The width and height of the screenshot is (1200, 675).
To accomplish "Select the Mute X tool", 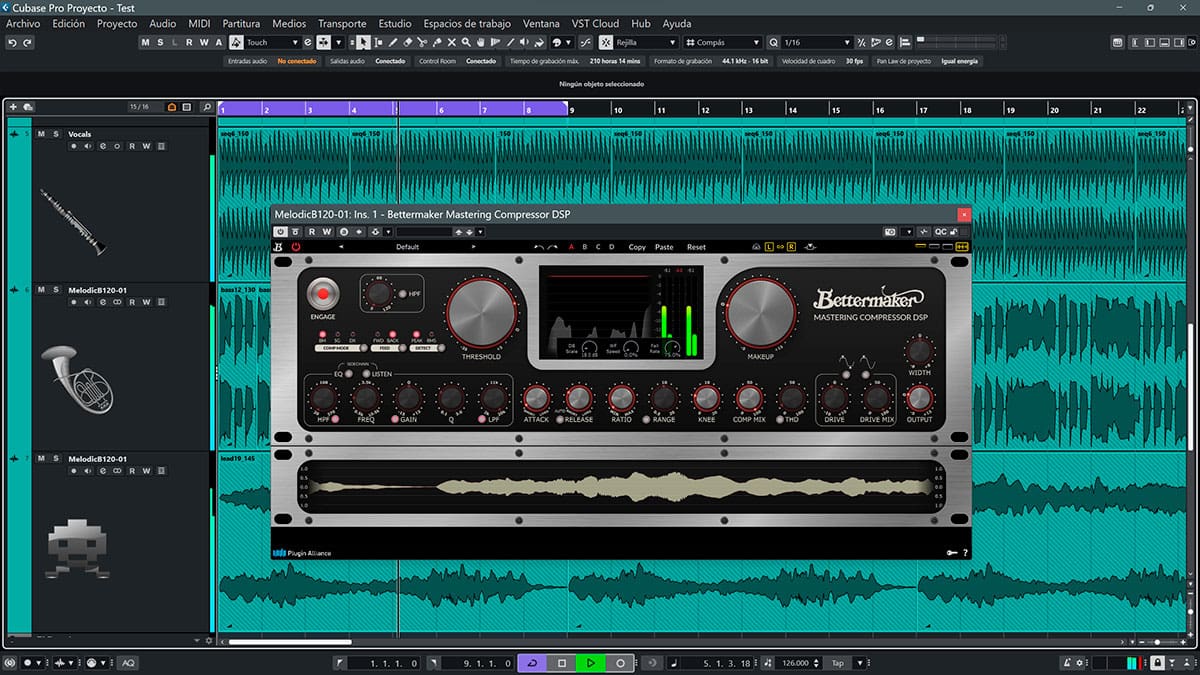I will pos(452,43).
